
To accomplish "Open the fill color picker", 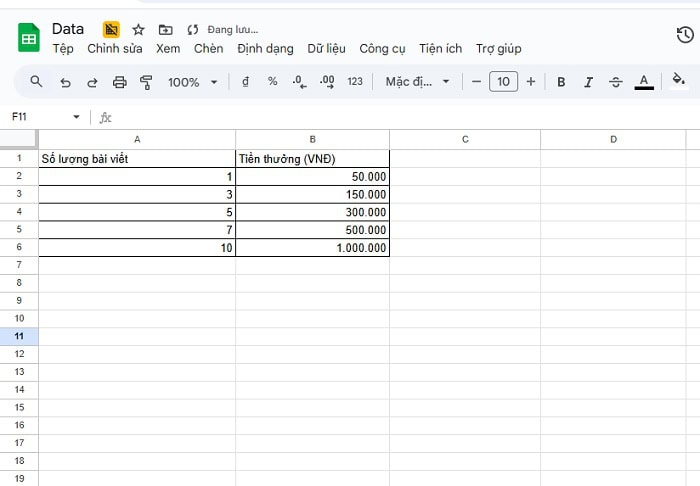I will click(x=679, y=81).
